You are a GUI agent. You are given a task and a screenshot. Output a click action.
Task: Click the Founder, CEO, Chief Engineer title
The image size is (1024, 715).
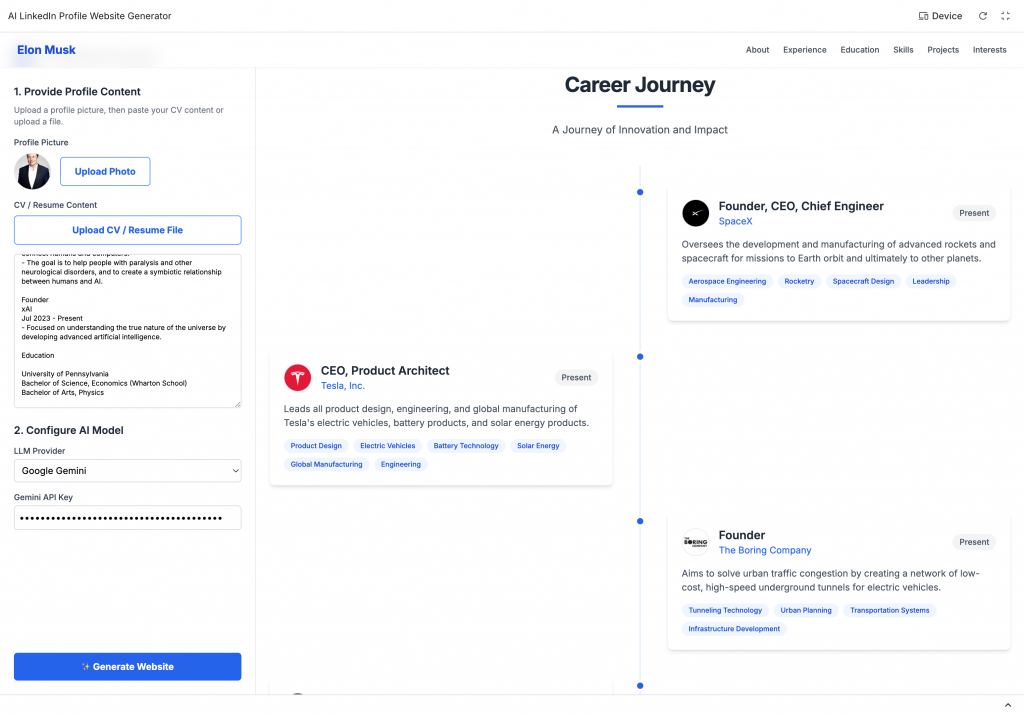(801, 206)
